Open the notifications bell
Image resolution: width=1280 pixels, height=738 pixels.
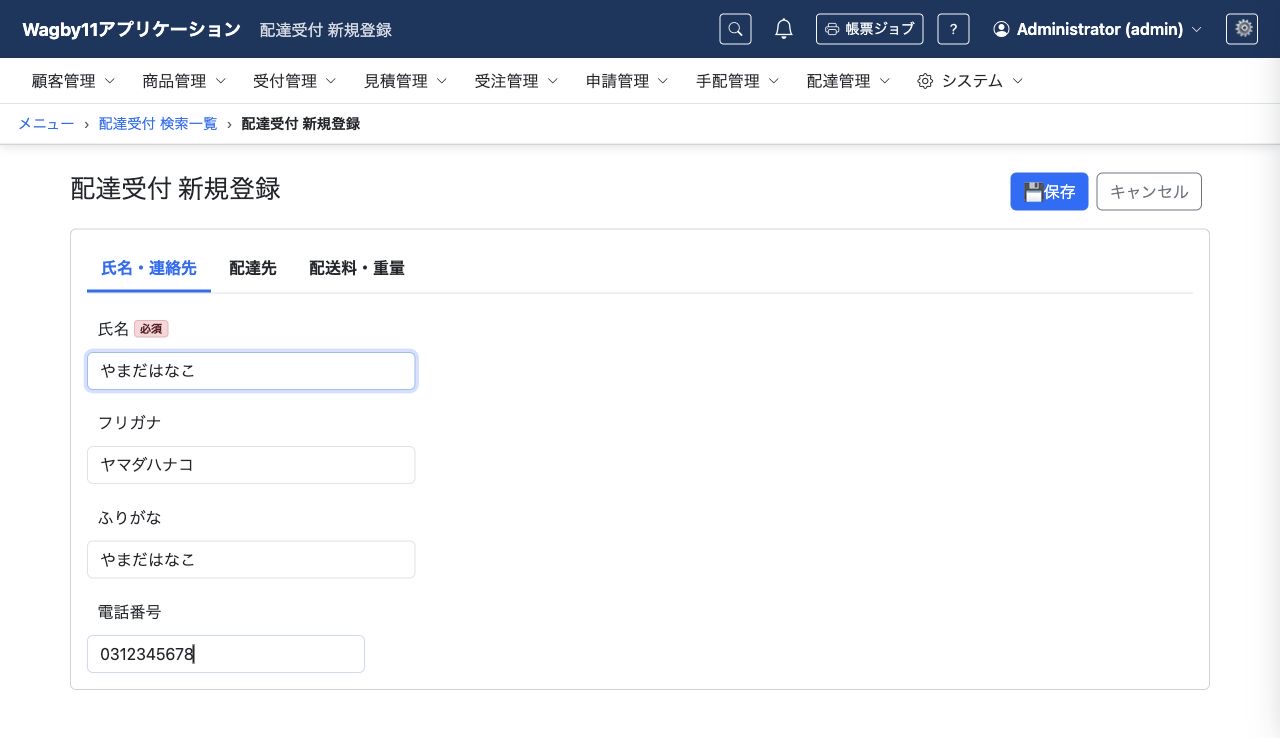click(x=784, y=29)
